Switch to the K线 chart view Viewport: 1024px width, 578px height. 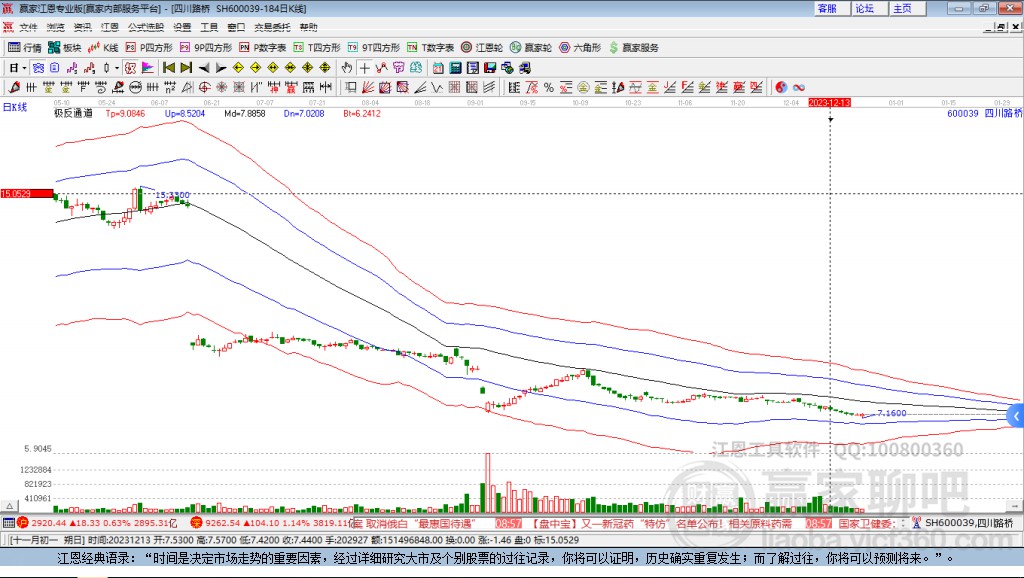click(104, 47)
